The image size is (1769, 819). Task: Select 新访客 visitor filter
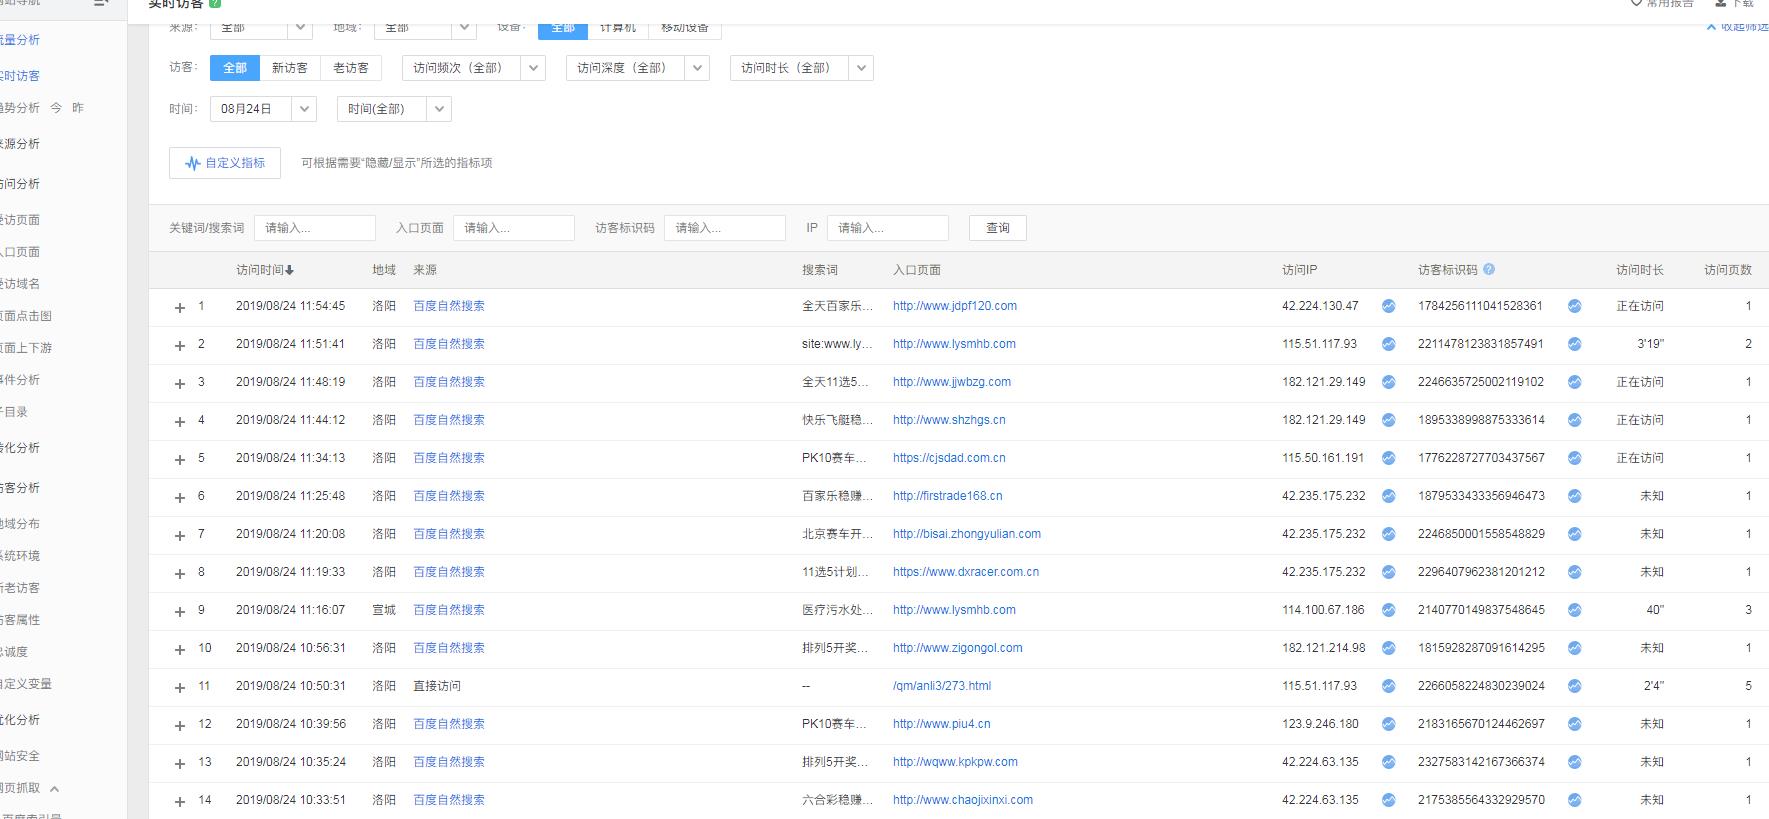(290, 68)
